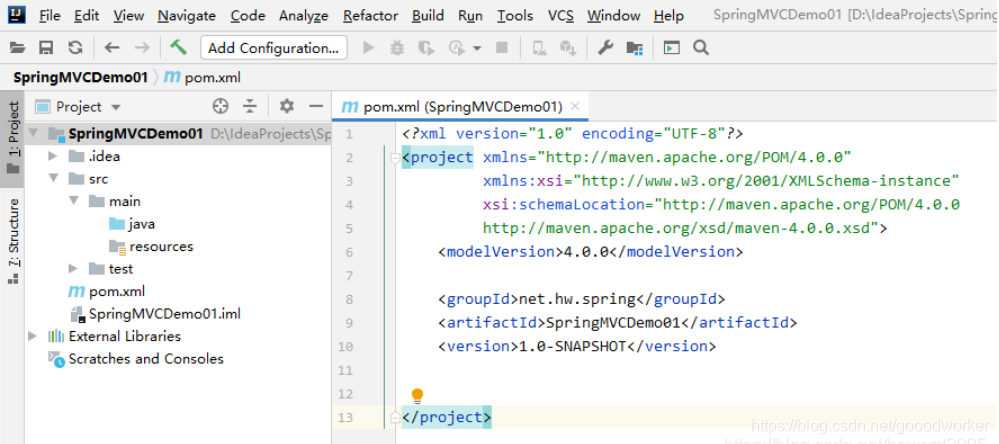Image resolution: width=999 pixels, height=444 pixels.
Task: Close the pom.xml editor tab
Action: click(575, 106)
